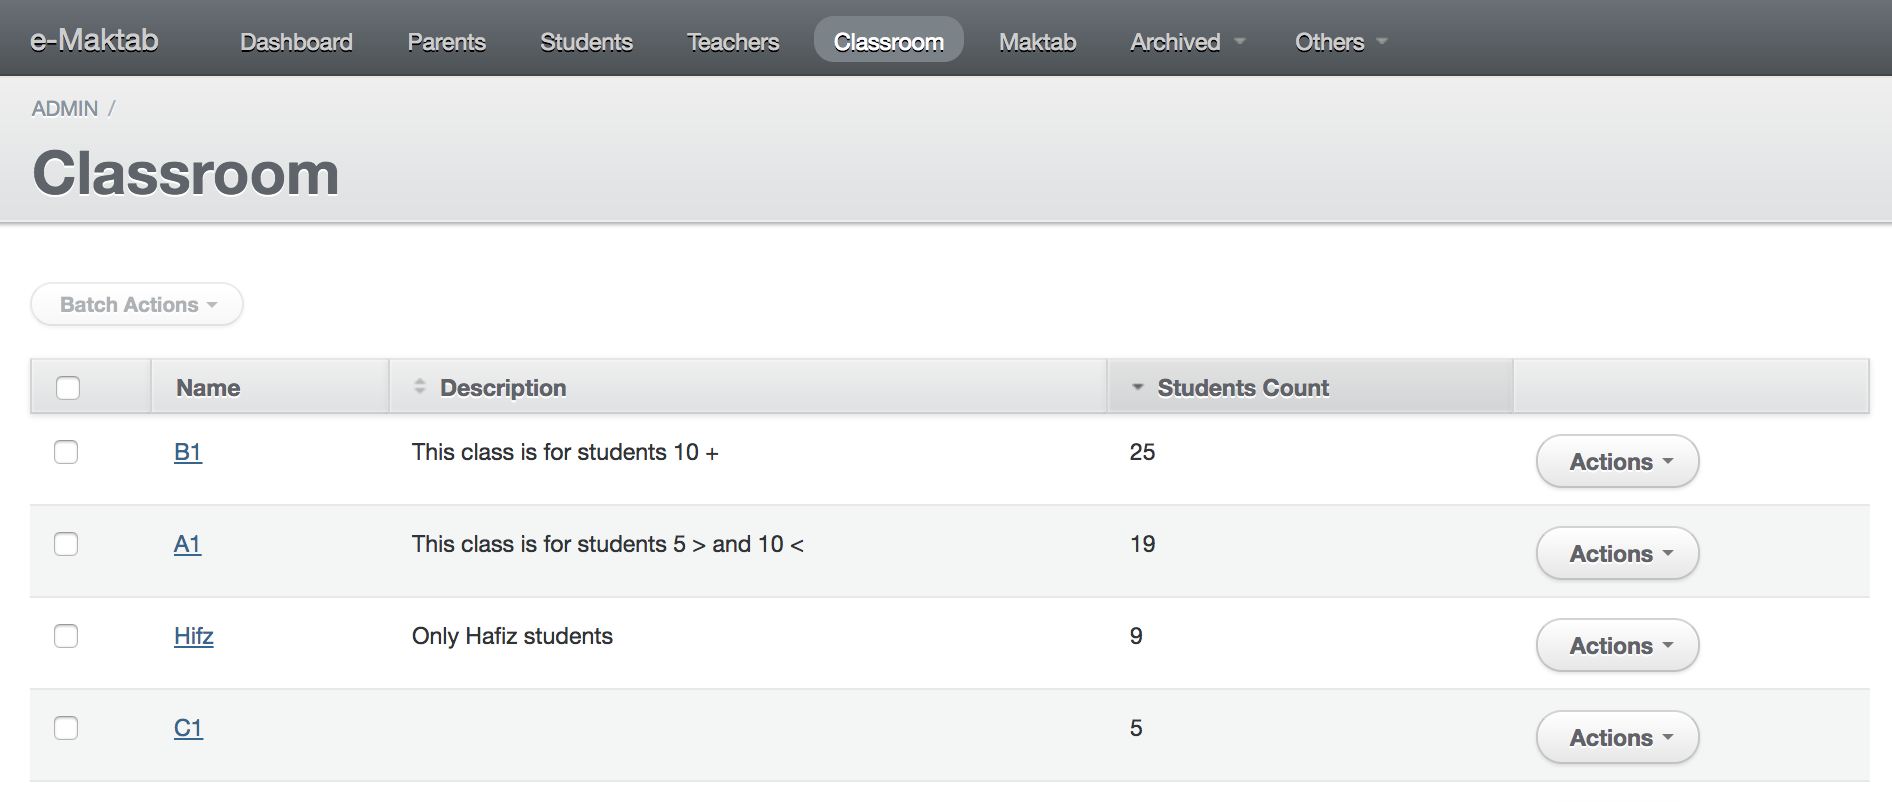Show Actions menu for C1 row

(x=1617, y=738)
